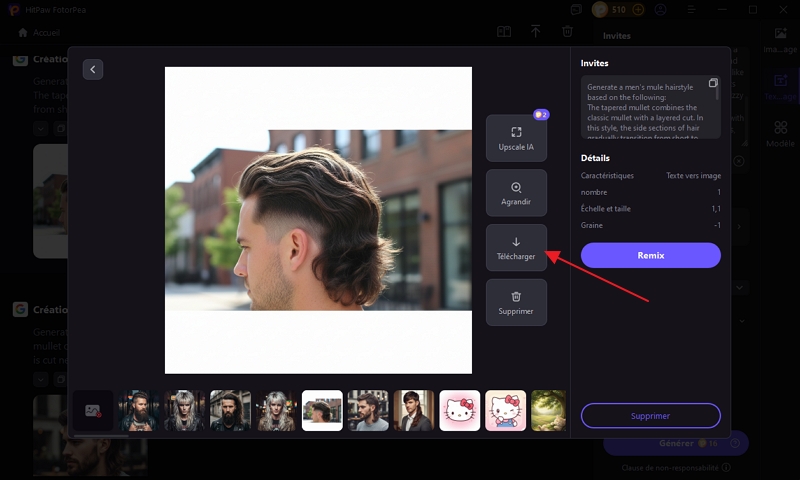Open the user account profile icon

pyautogui.click(x=660, y=10)
